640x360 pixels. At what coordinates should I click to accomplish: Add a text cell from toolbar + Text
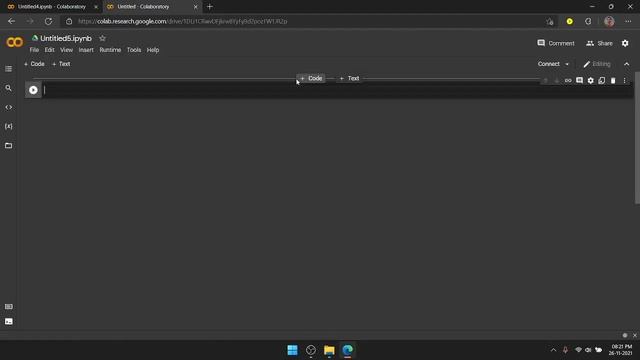[61, 64]
